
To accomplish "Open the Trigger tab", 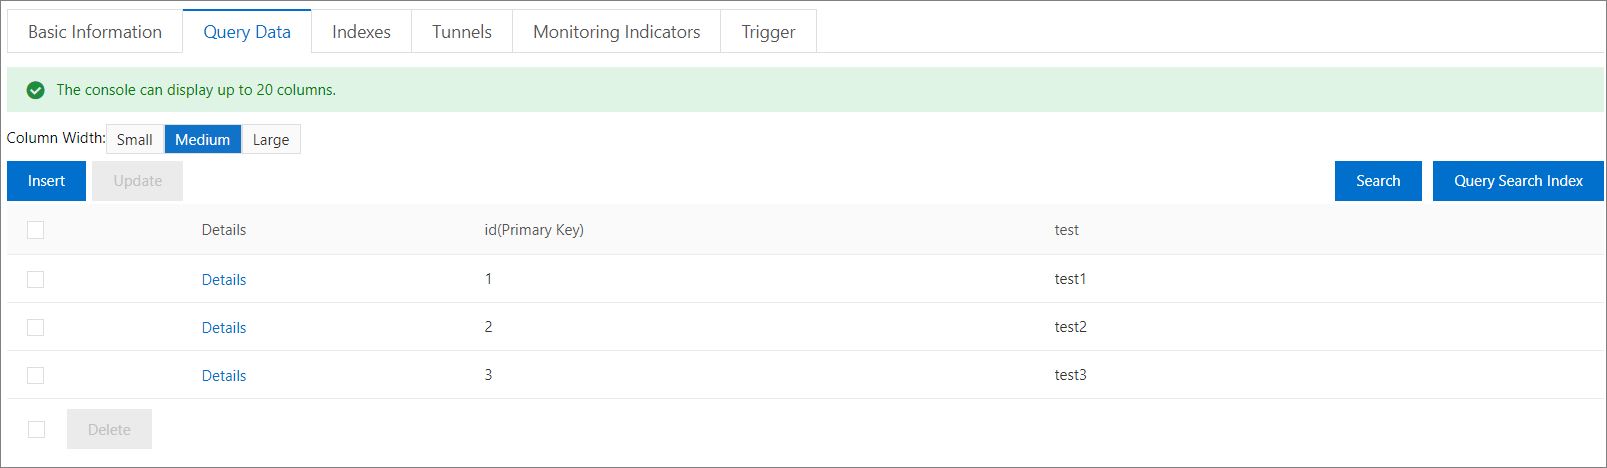I will pyautogui.click(x=768, y=32).
